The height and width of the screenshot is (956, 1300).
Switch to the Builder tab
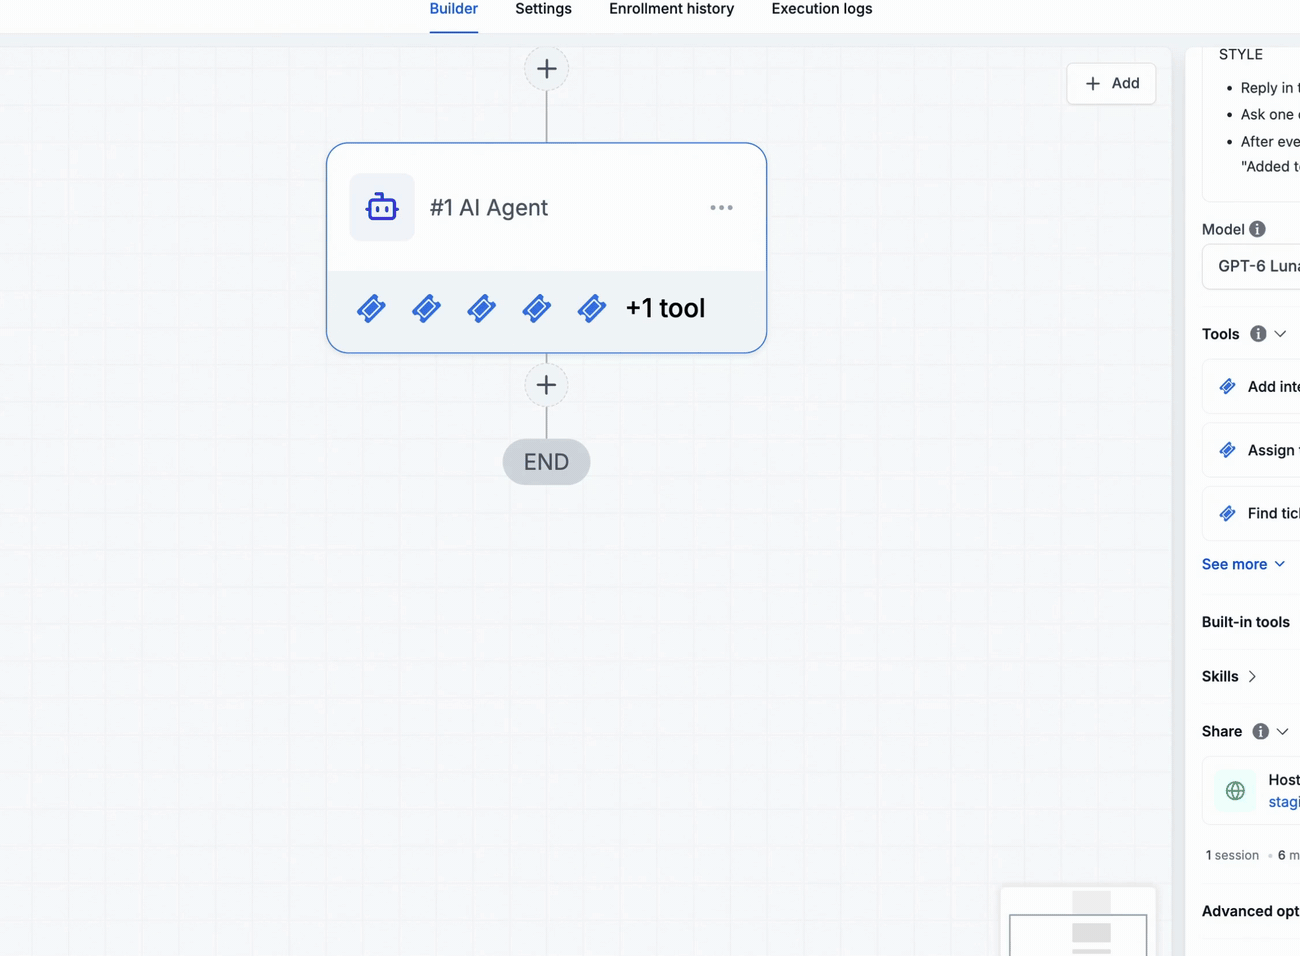point(454,9)
